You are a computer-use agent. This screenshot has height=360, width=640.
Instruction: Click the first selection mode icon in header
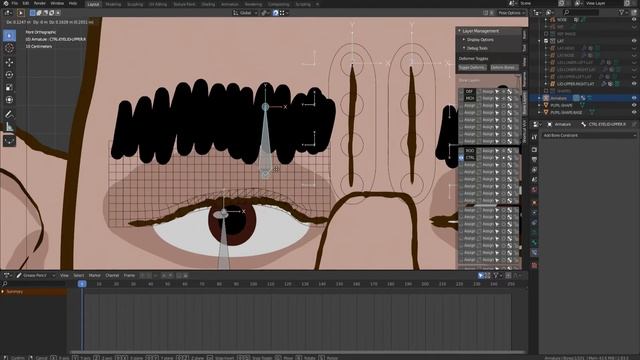click(x=33, y=13)
